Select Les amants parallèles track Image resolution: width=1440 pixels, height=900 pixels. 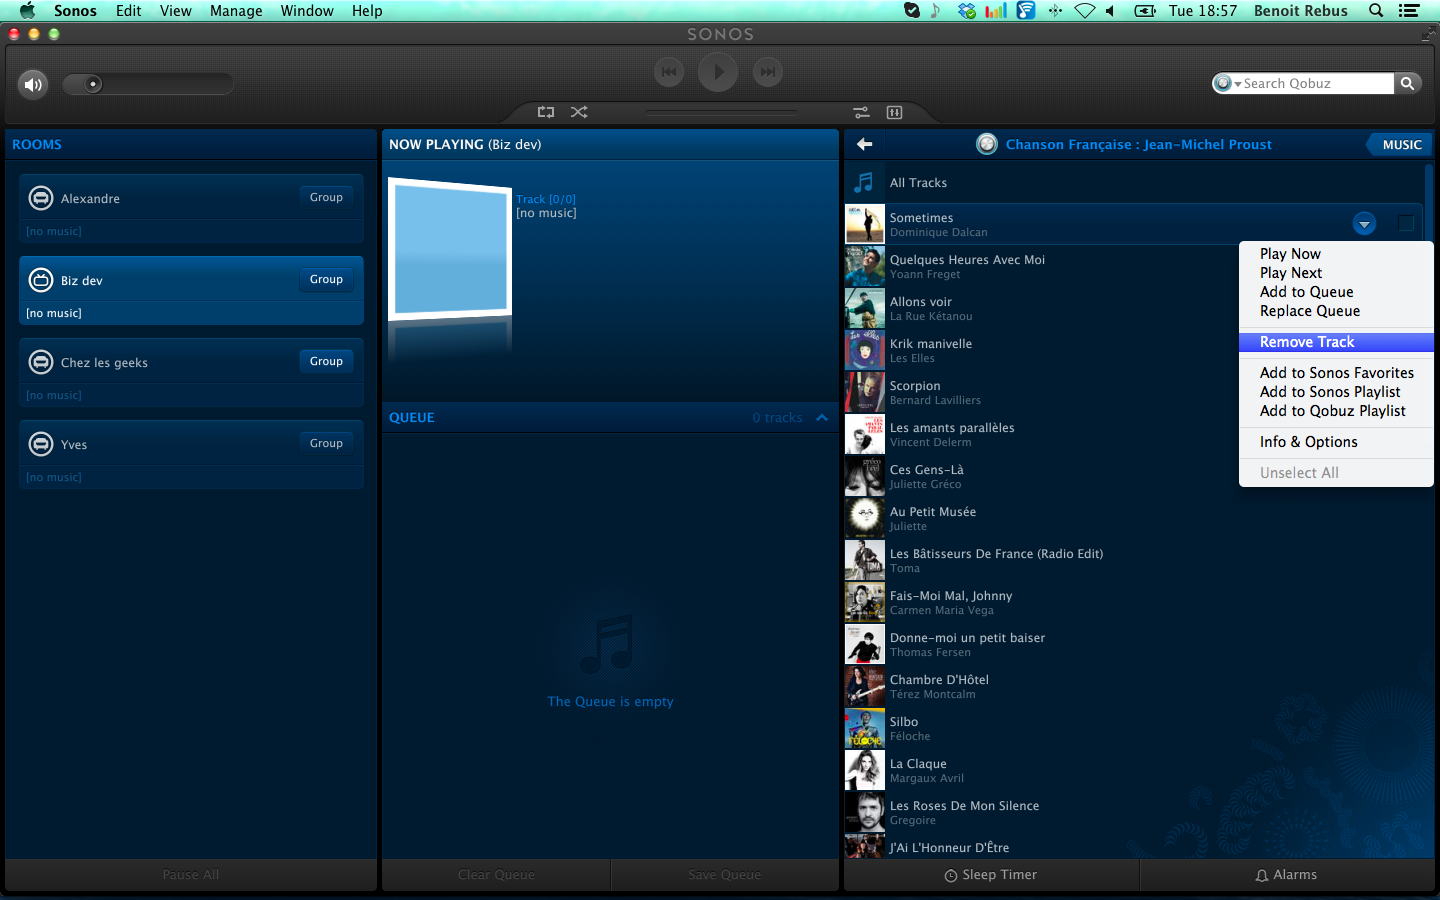(x=1135, y=434)
